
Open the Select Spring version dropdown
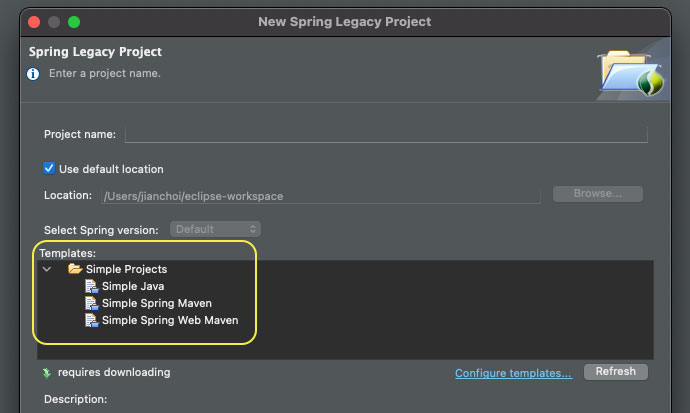pos(215,229)
